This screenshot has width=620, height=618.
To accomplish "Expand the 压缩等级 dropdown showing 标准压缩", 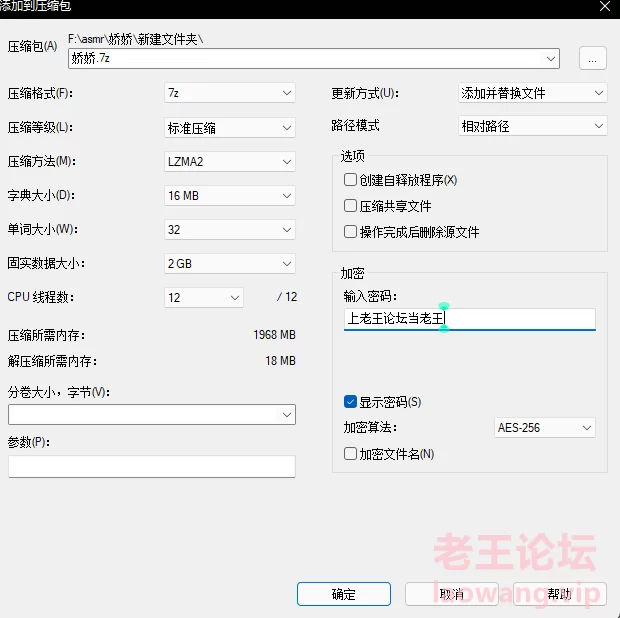I will point(230,128).
